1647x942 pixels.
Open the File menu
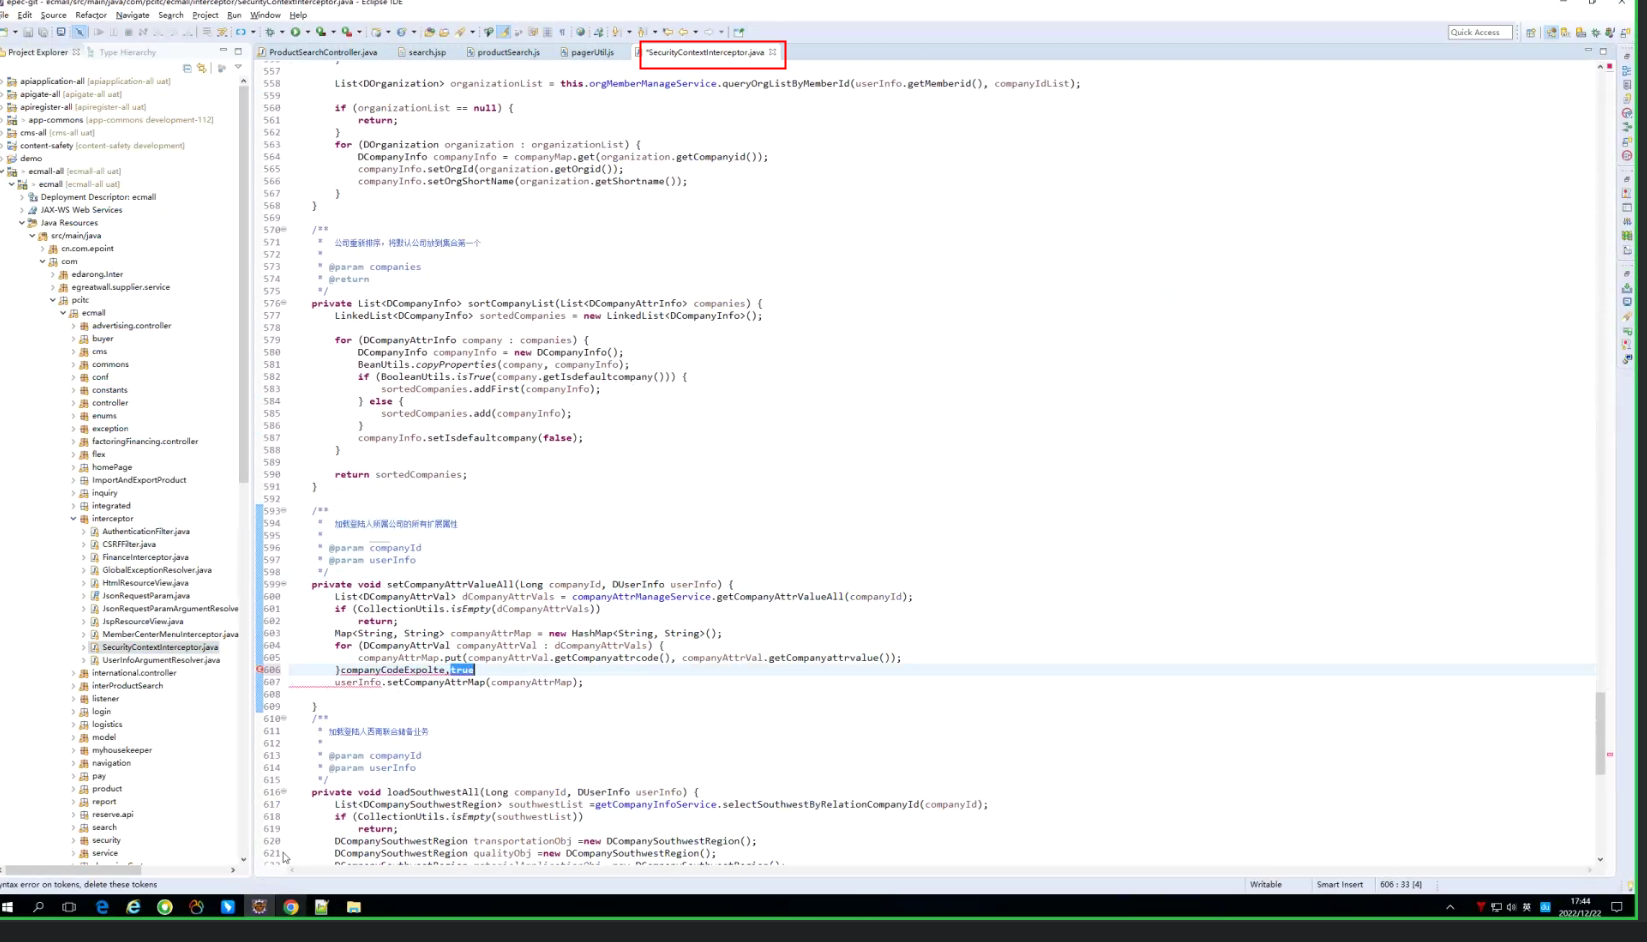24,15
